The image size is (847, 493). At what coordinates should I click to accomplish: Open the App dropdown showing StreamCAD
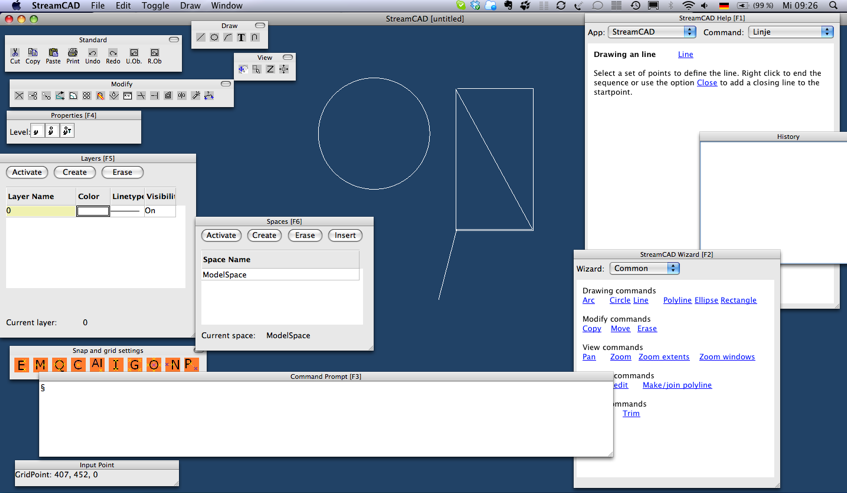[x=652, y=32]
